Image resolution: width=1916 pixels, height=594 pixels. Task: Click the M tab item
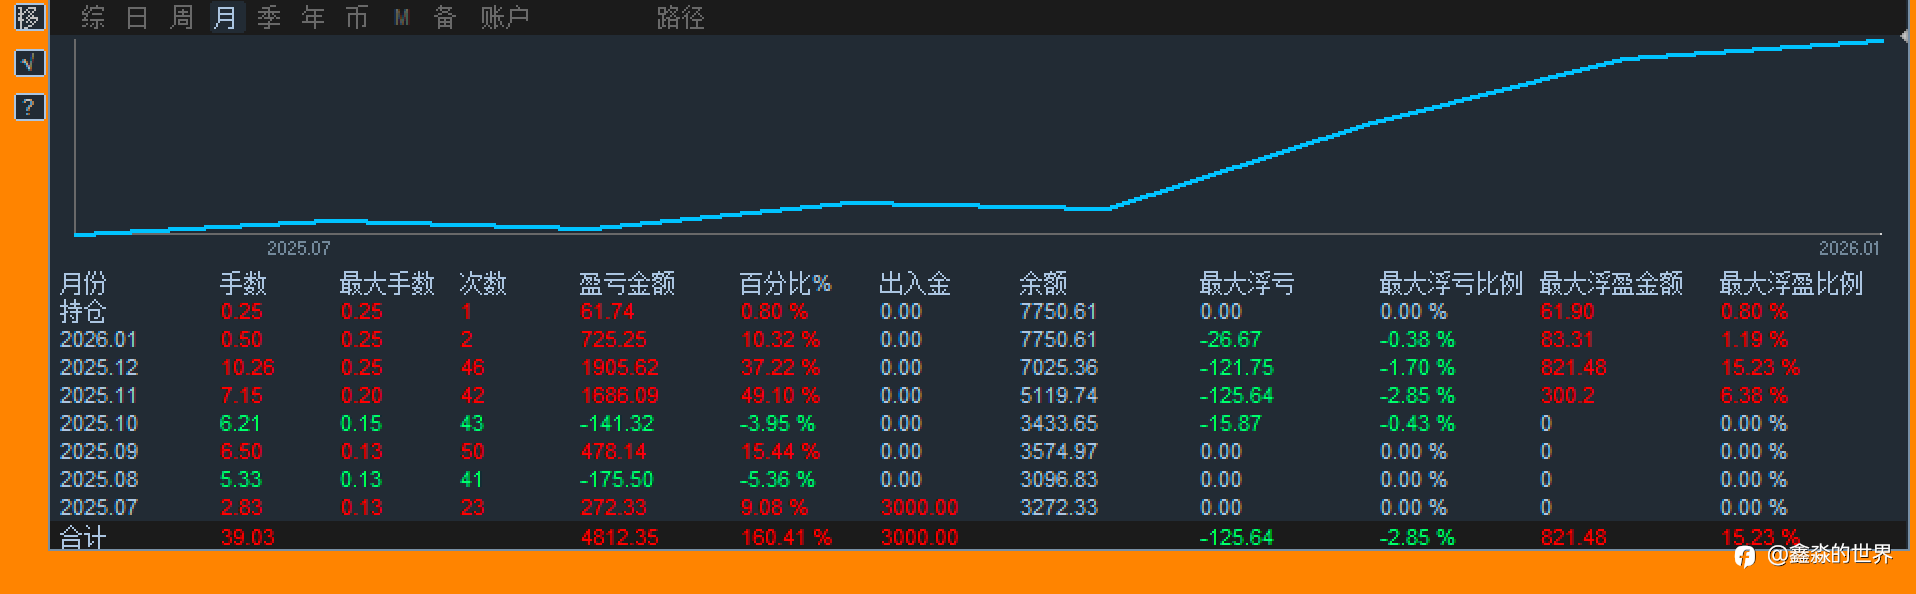(401, 17)
